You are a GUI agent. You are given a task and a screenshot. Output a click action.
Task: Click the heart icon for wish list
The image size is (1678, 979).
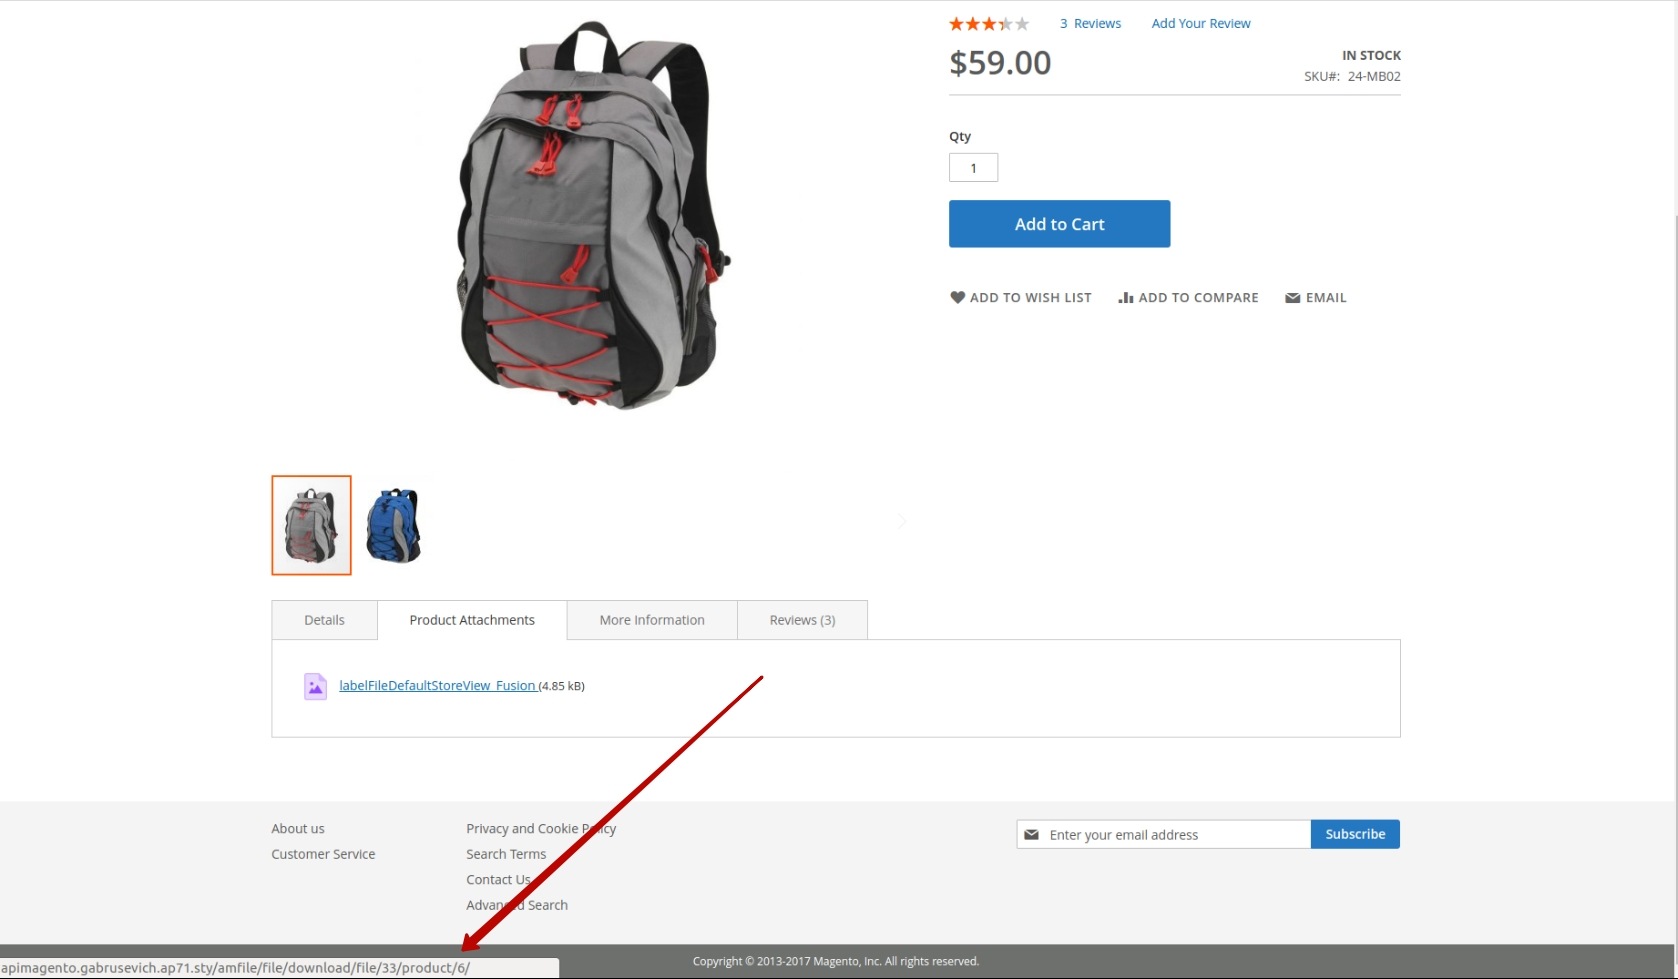pyautogui.click(x=957, y=297)
